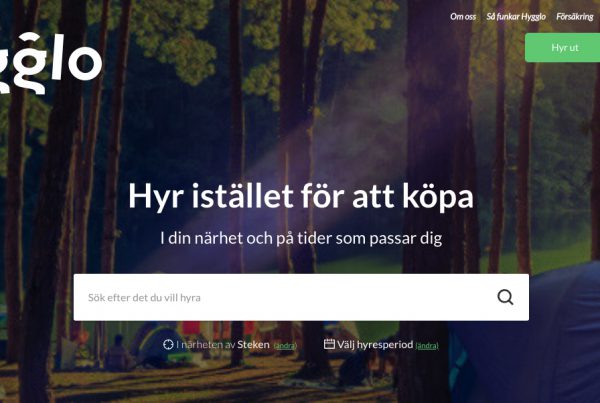
Task: Click the Steken place name
Action: coord(253,344)
